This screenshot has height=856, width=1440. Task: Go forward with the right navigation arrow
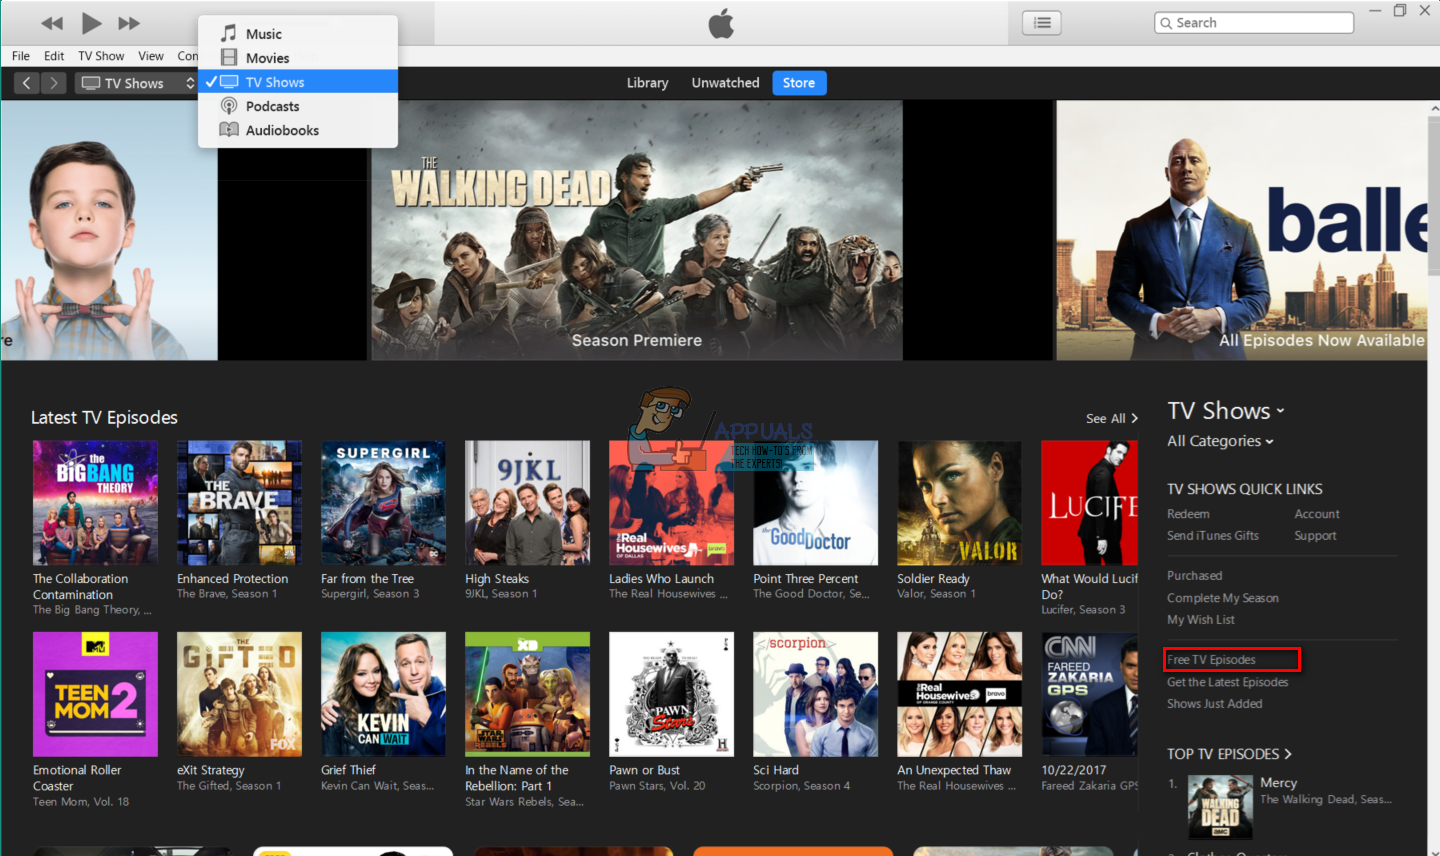click(x=54, y=83)
